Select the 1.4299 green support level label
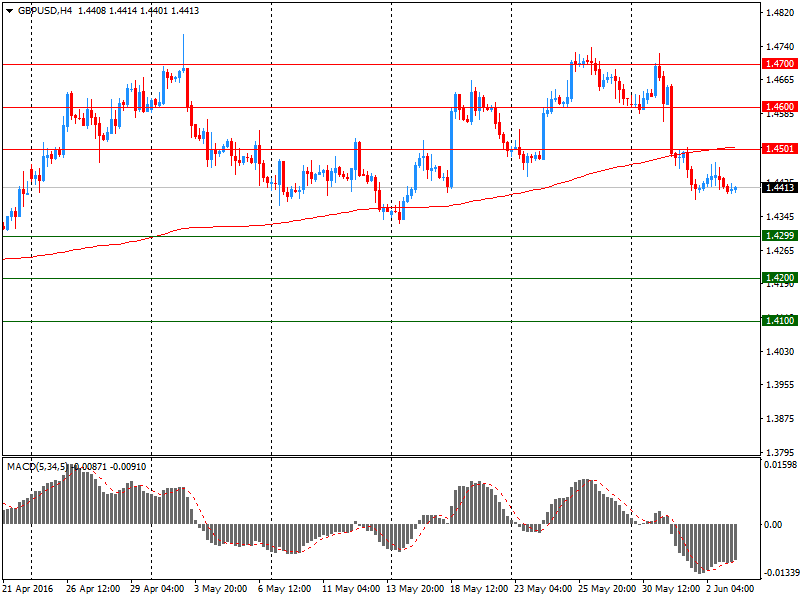Screen dimensions: 800x600 780,236
